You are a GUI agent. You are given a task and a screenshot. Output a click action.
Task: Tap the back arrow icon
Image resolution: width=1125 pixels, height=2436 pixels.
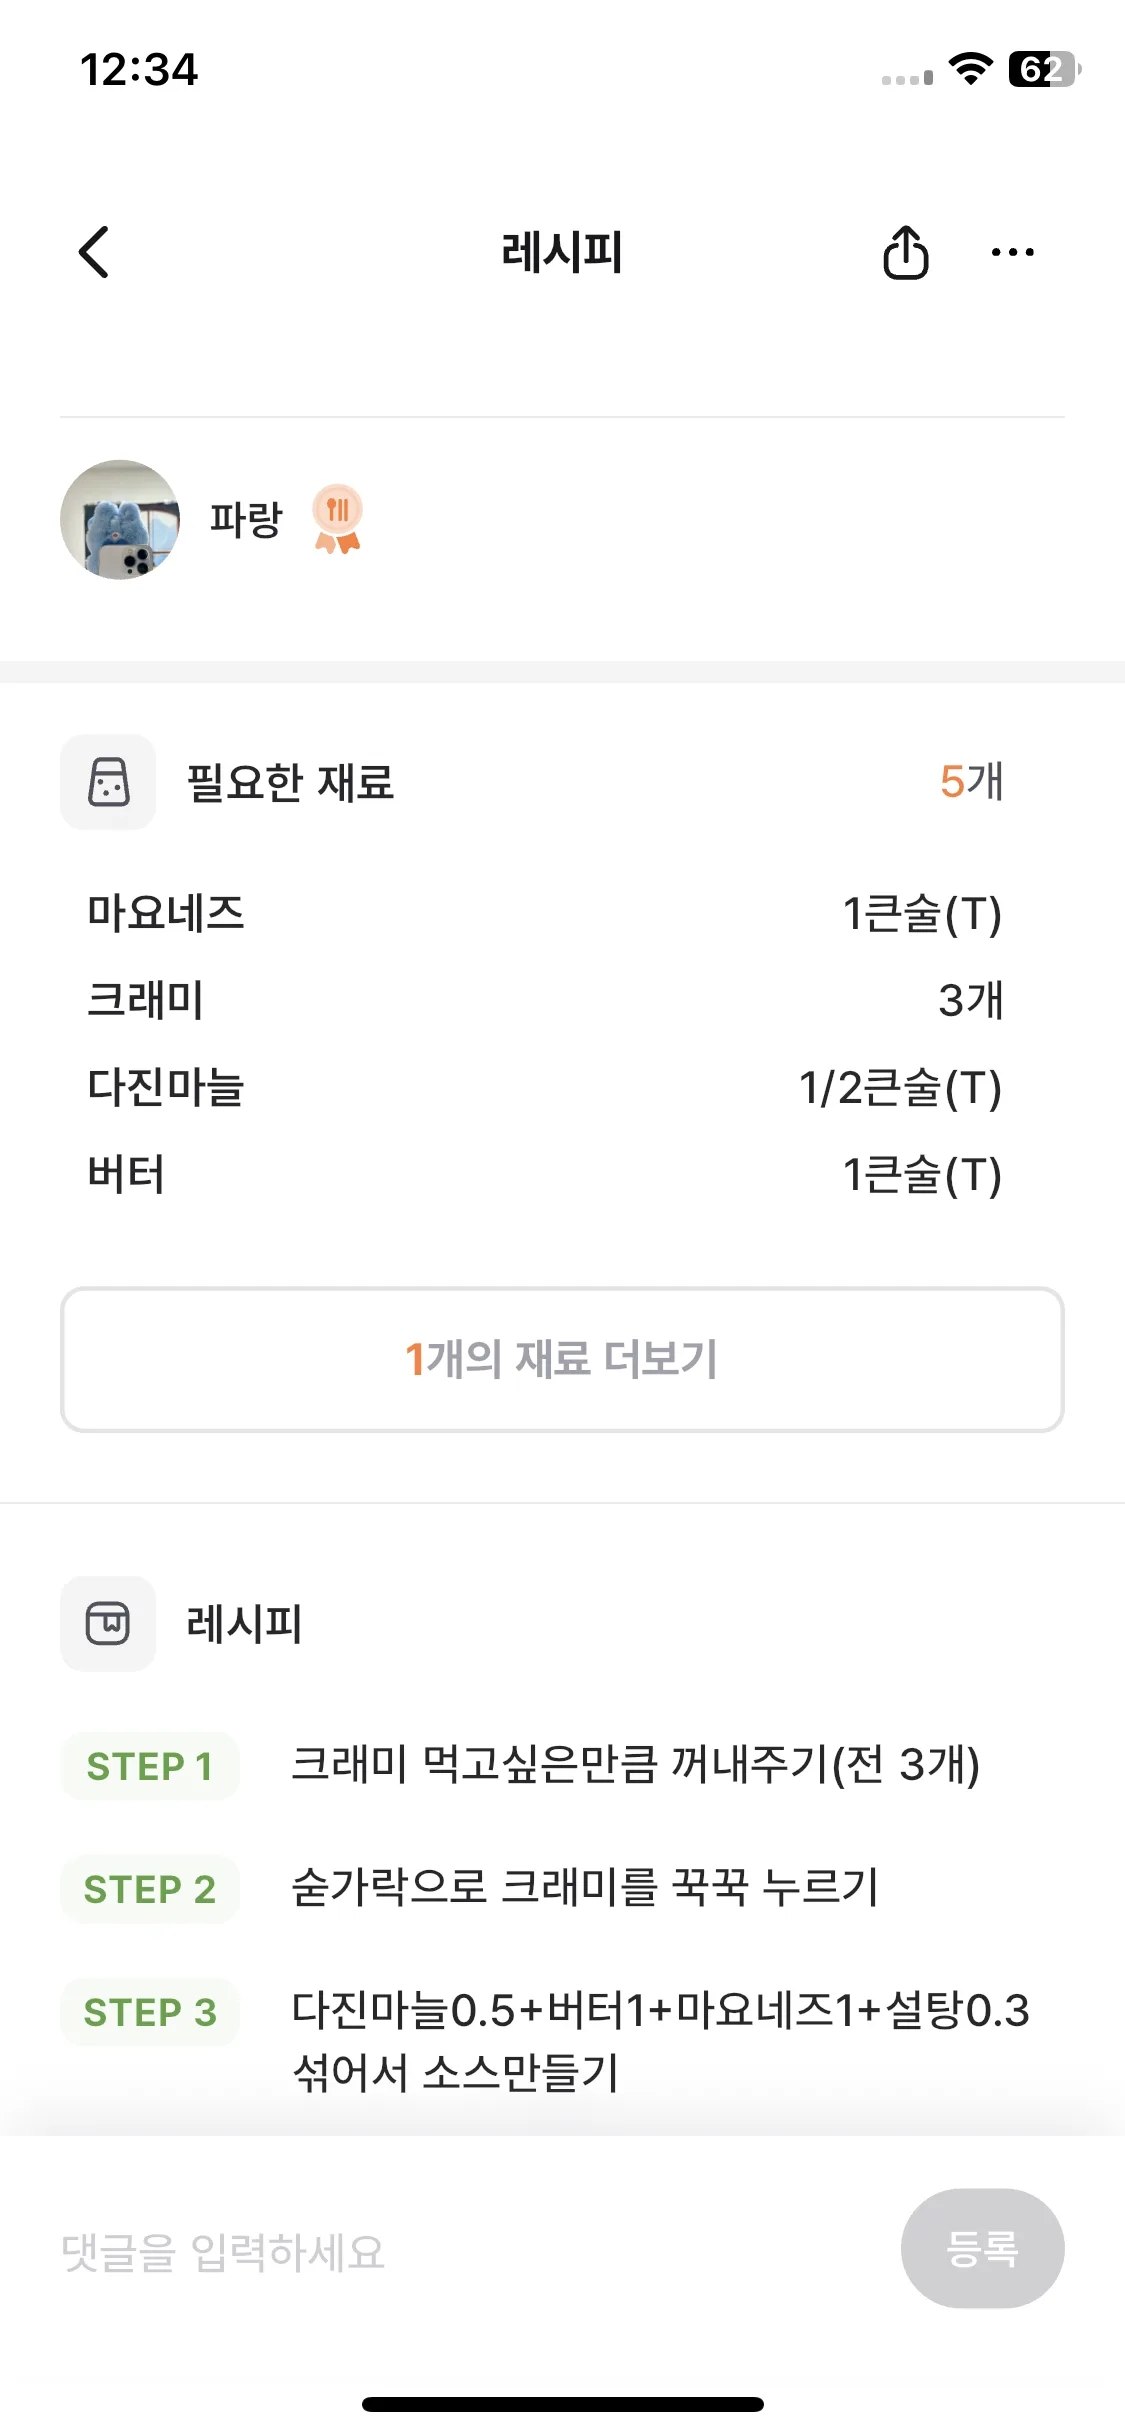(94, 252)
